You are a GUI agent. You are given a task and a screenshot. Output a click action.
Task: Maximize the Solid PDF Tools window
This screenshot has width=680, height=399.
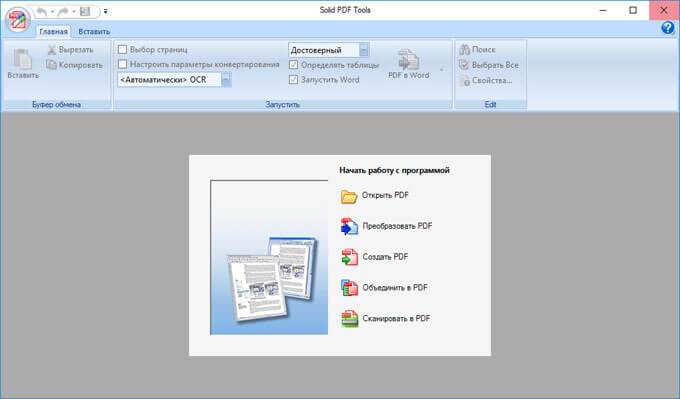click(633, 10)
